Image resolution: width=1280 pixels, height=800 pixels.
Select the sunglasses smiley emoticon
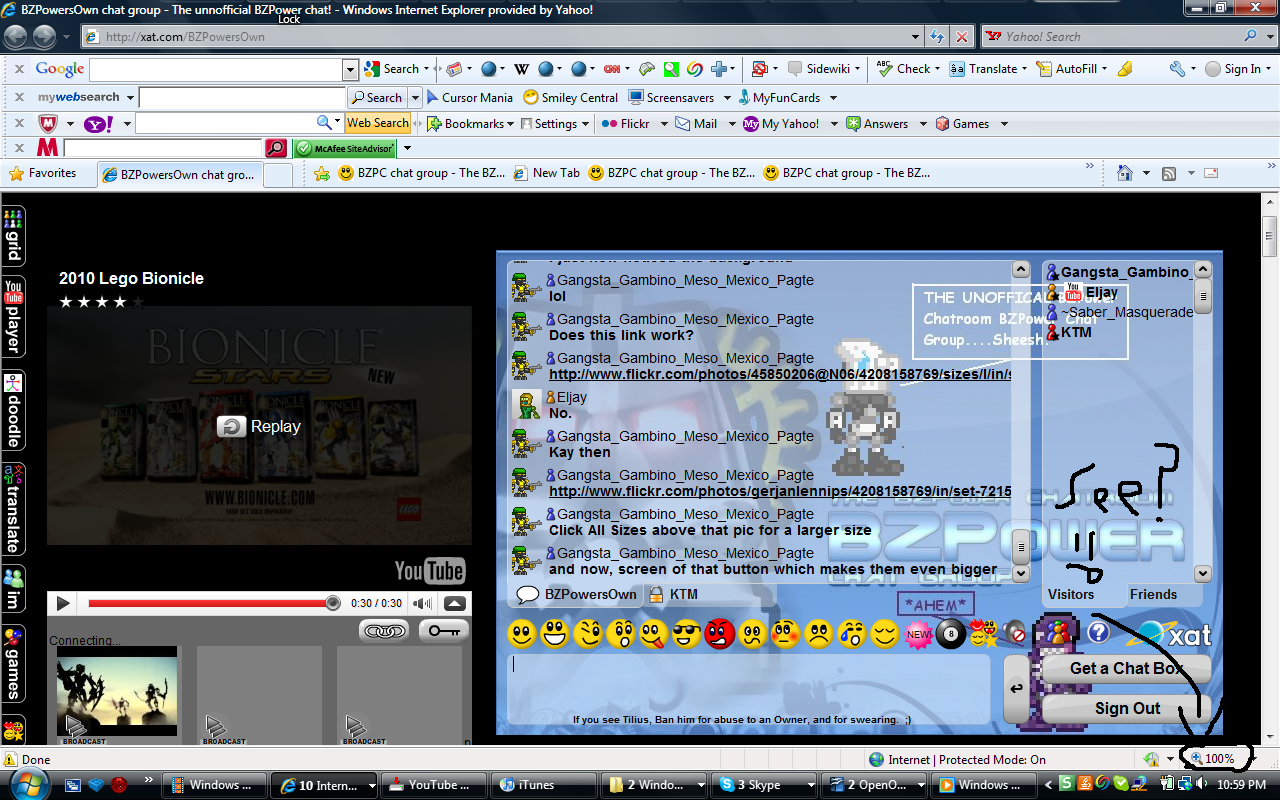(687, 633)
